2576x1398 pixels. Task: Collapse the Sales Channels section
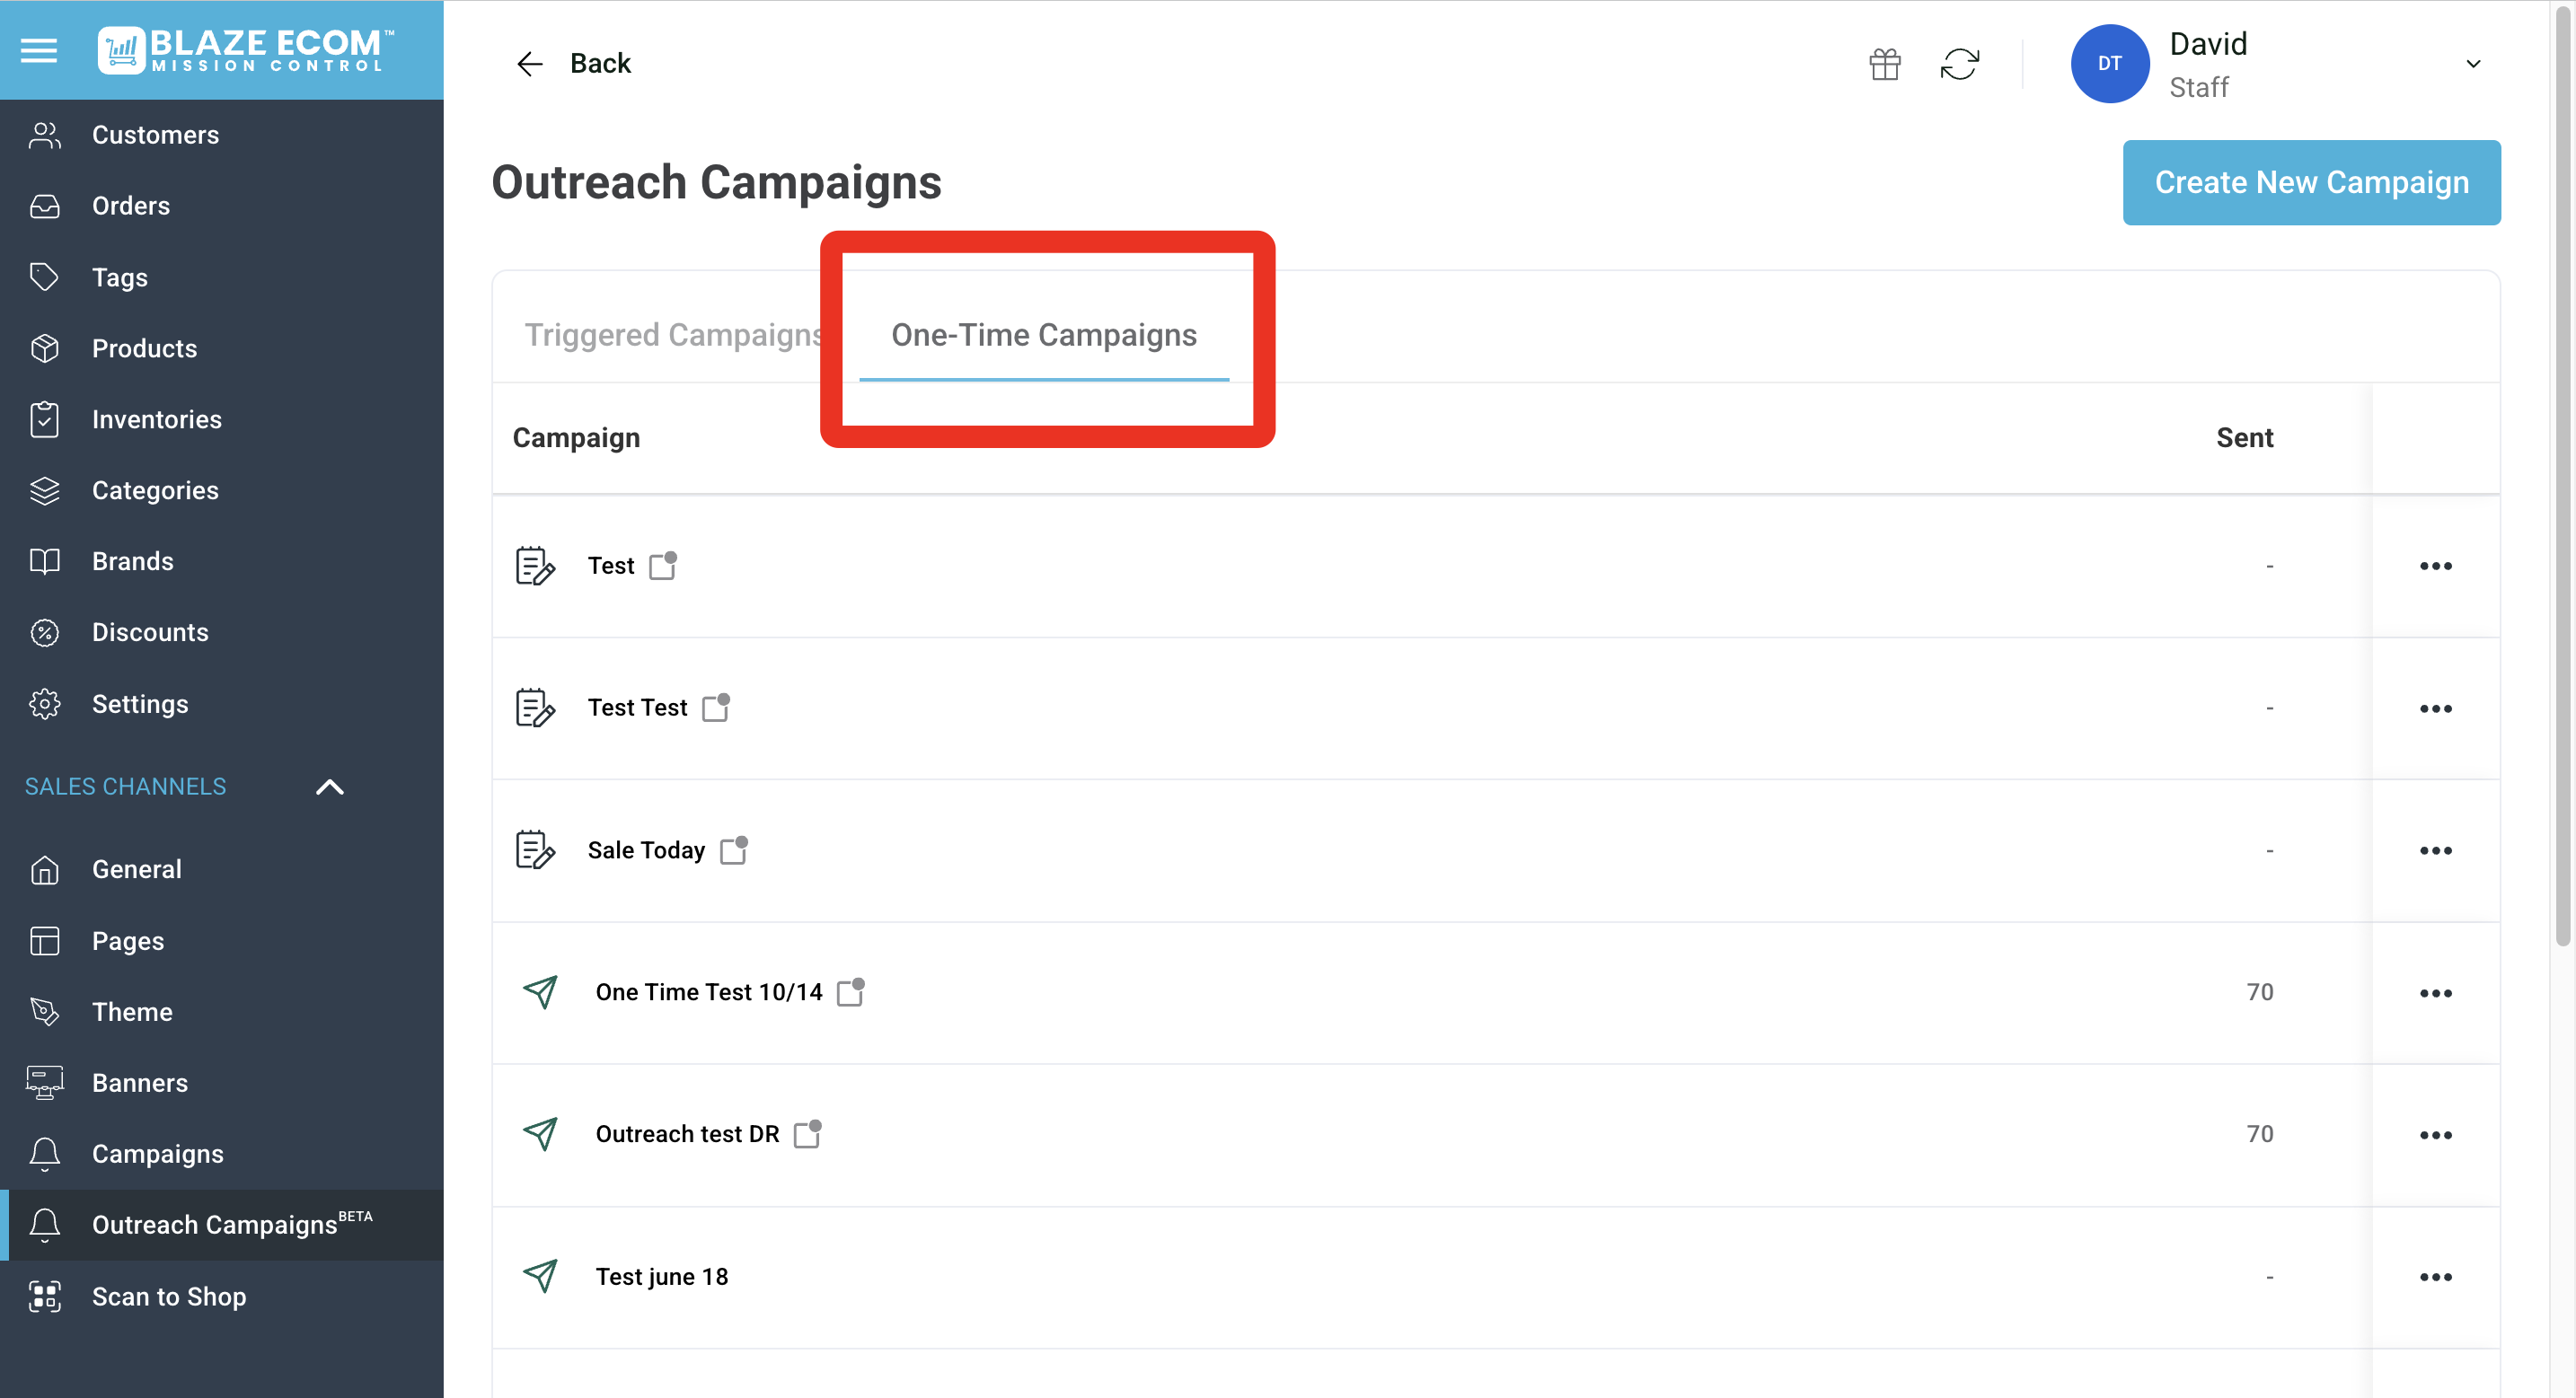click(330, 787)
